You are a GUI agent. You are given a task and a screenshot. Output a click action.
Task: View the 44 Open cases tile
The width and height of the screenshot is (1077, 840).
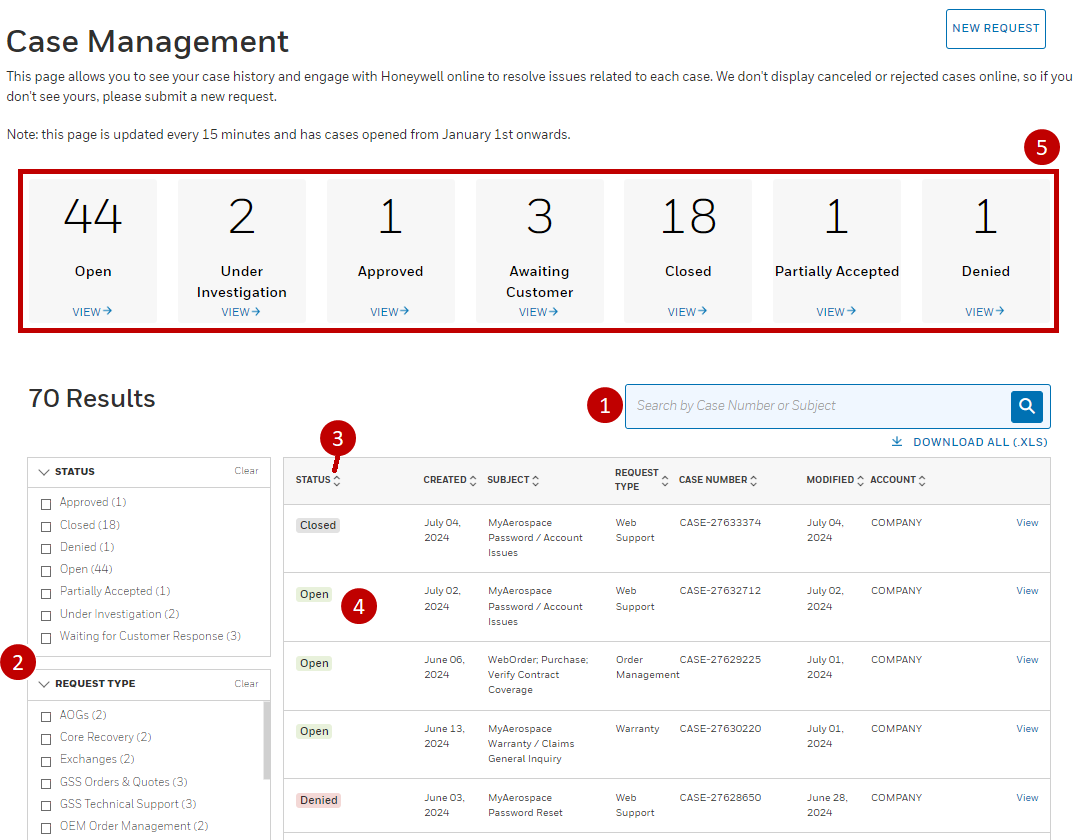(x=92, y=312)
